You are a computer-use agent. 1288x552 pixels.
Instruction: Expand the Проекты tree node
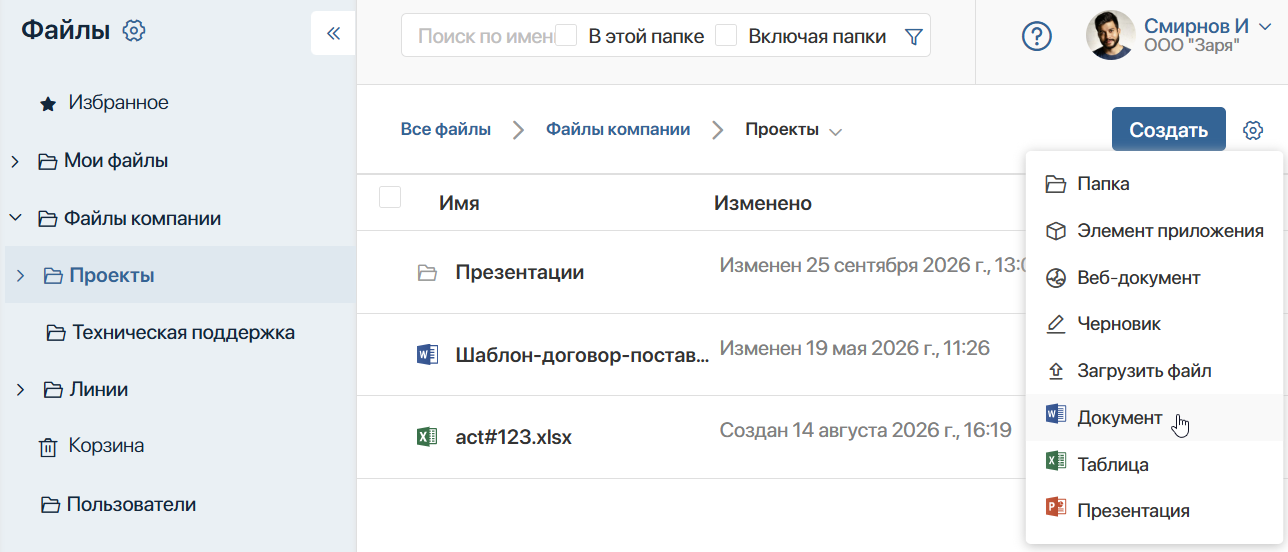click(x=21, y=276)
